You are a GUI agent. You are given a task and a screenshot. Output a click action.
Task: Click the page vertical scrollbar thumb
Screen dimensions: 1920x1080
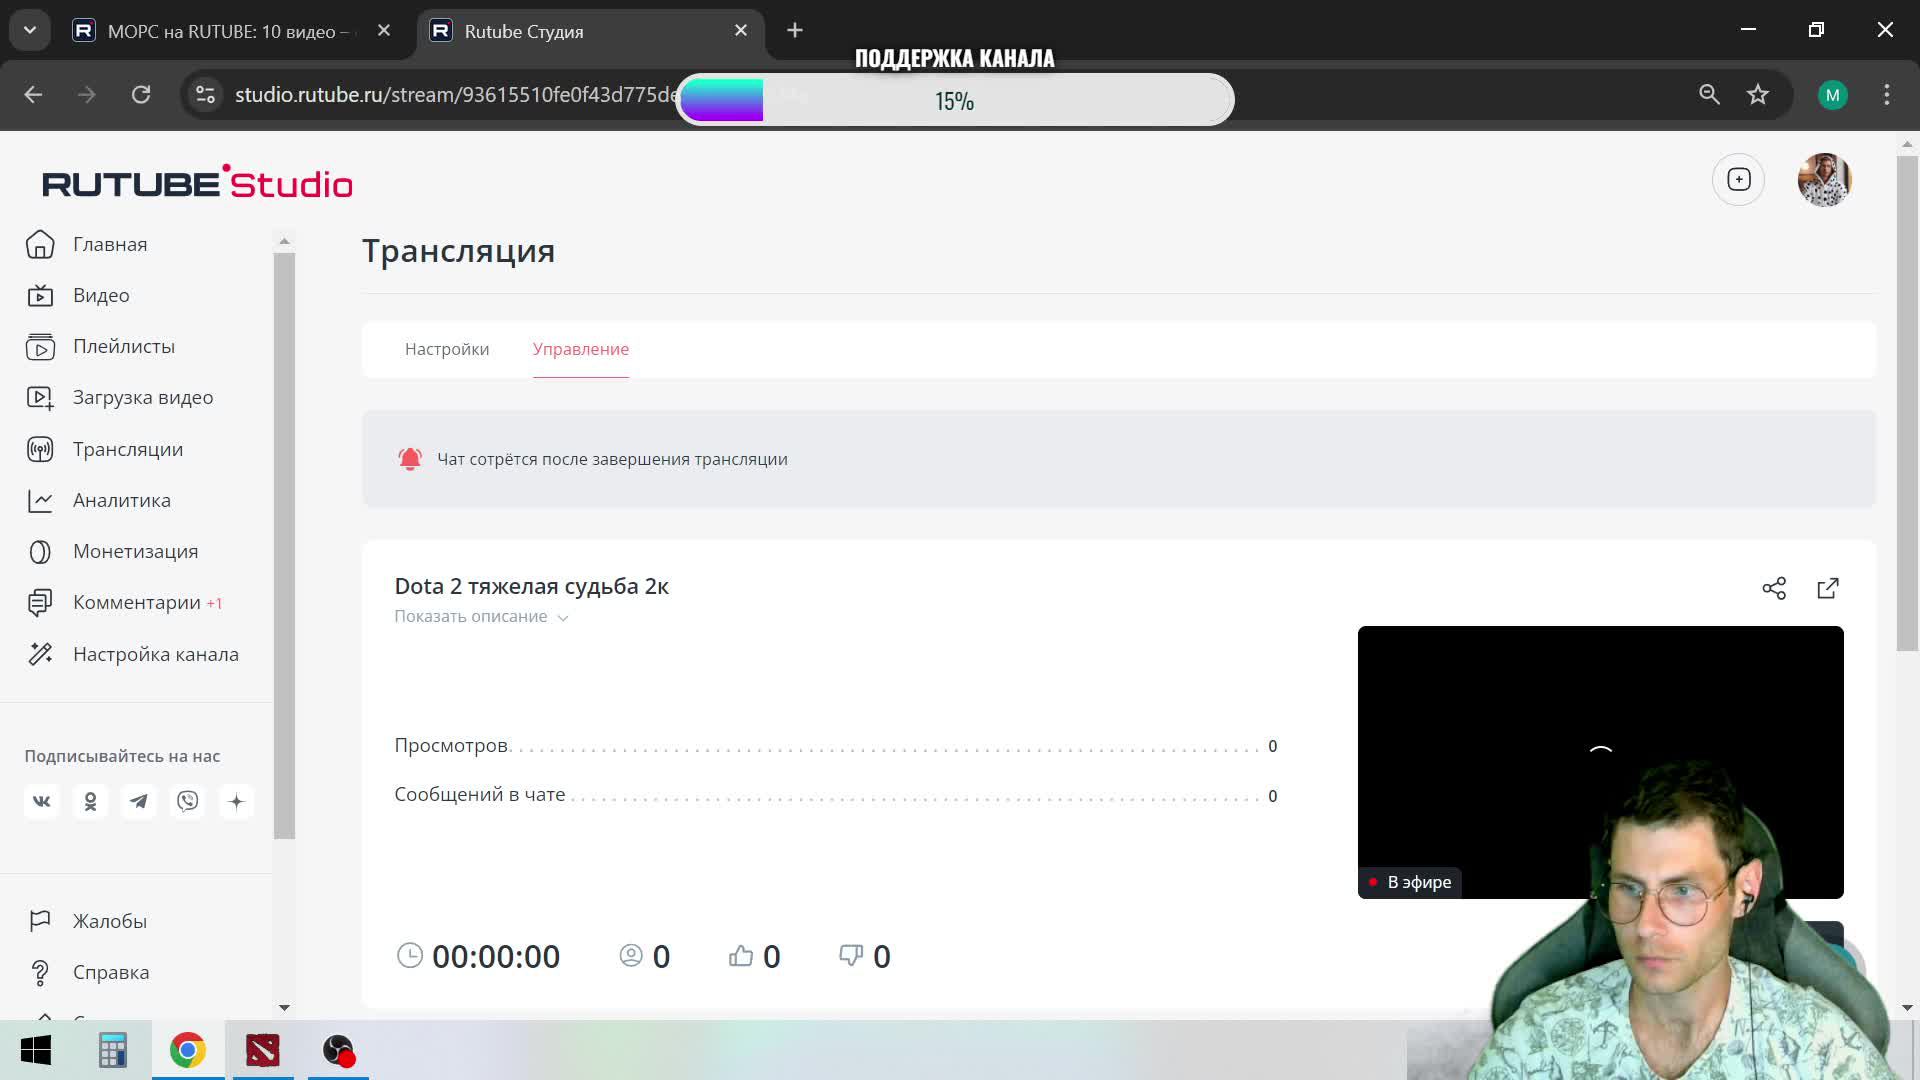coord(1907,403)
